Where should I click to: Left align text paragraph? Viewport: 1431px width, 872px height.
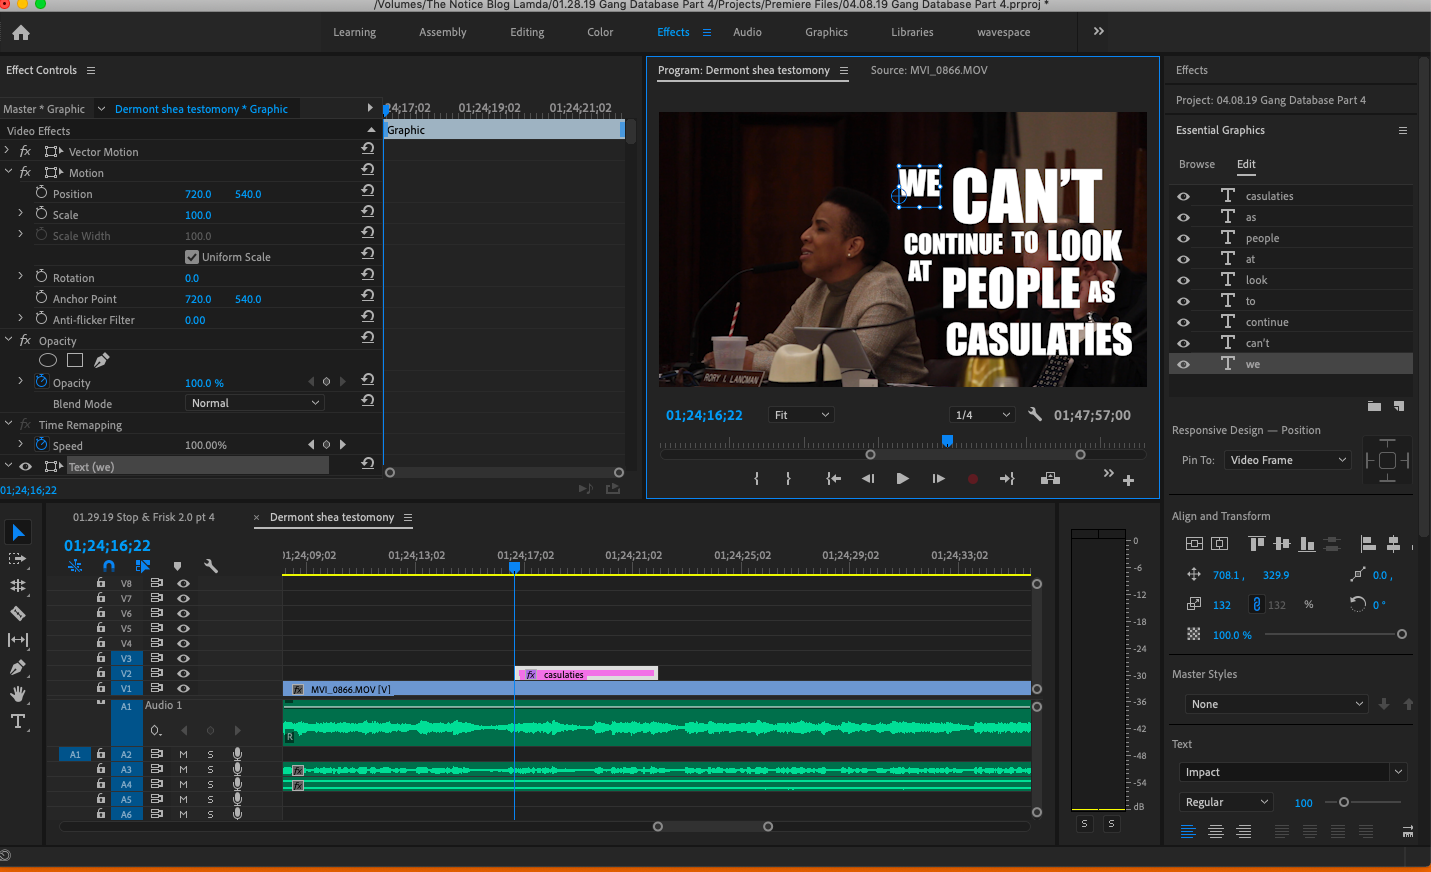1188,831
